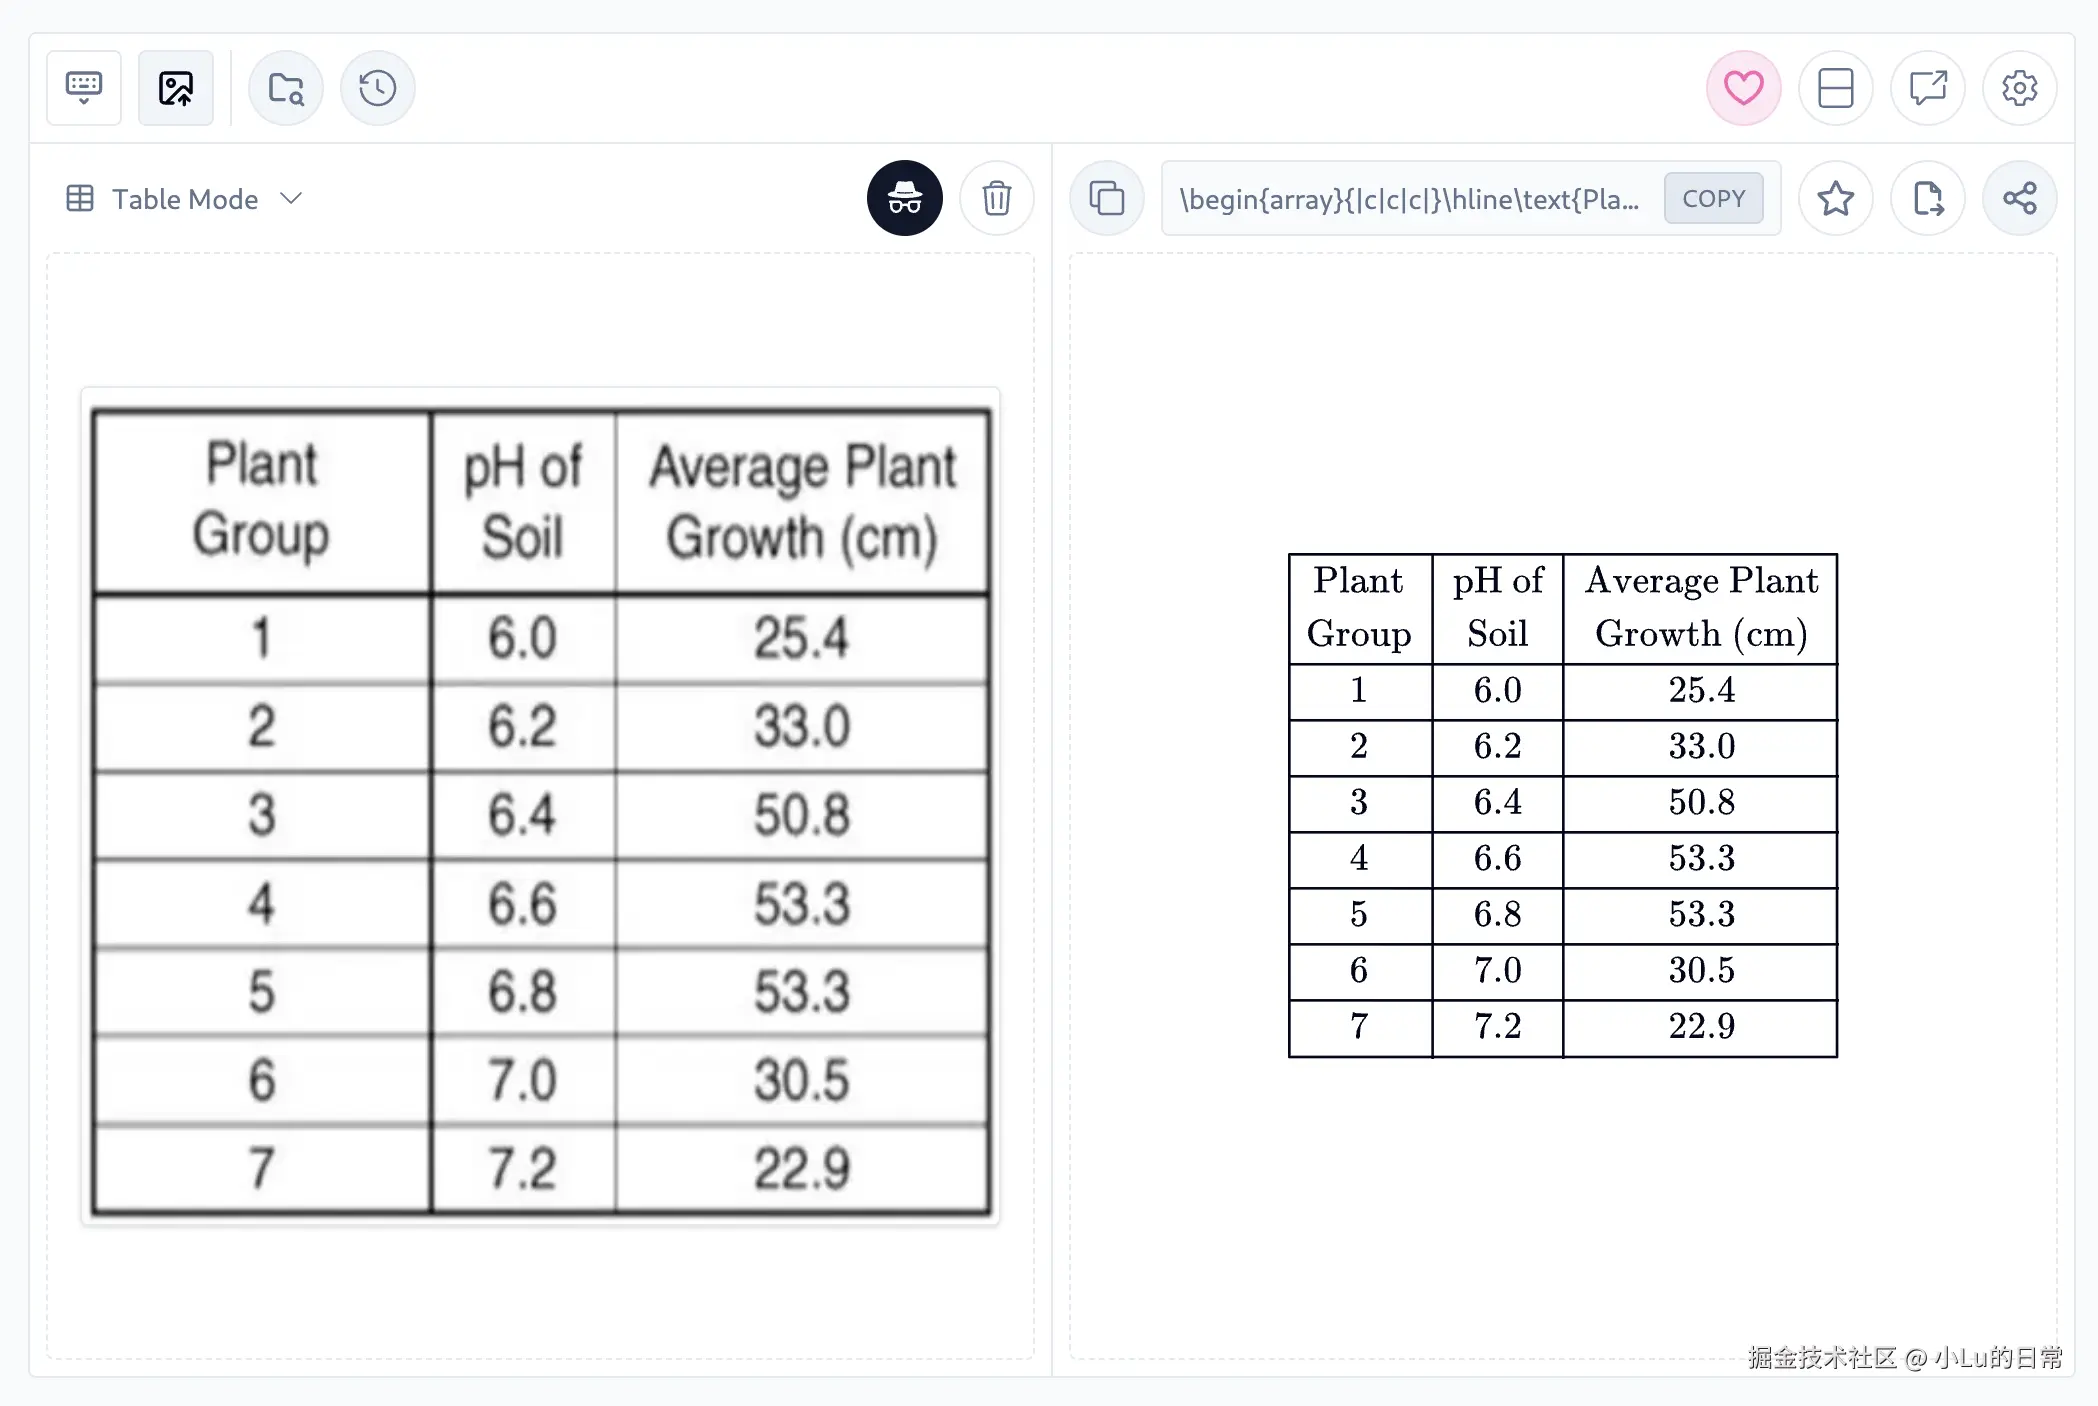
Task: Open the feedback chat icon
Action: point(1927,88)
